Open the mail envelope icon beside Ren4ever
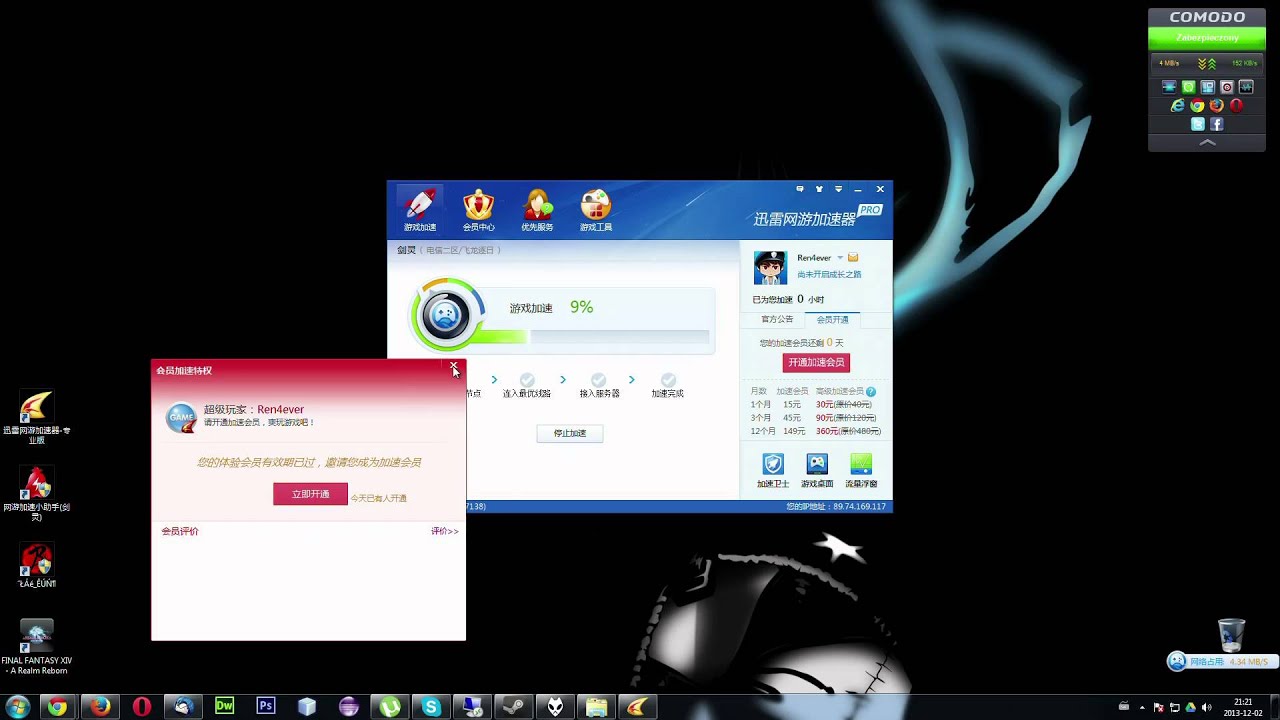1280x720 pixels. [853, 258]
